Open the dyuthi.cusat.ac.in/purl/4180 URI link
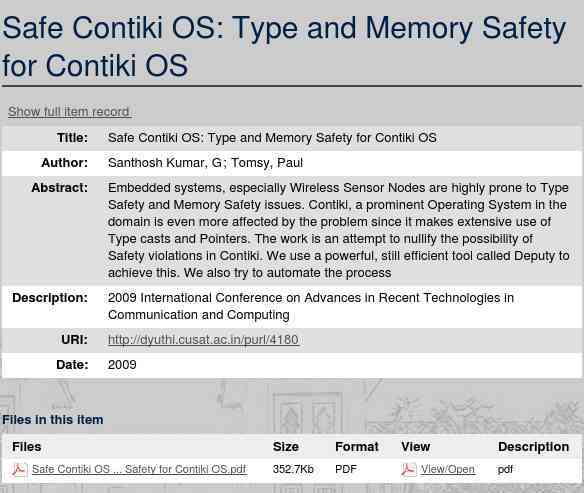The width and height of the screenshot is (584, 493). click(203, 340)
